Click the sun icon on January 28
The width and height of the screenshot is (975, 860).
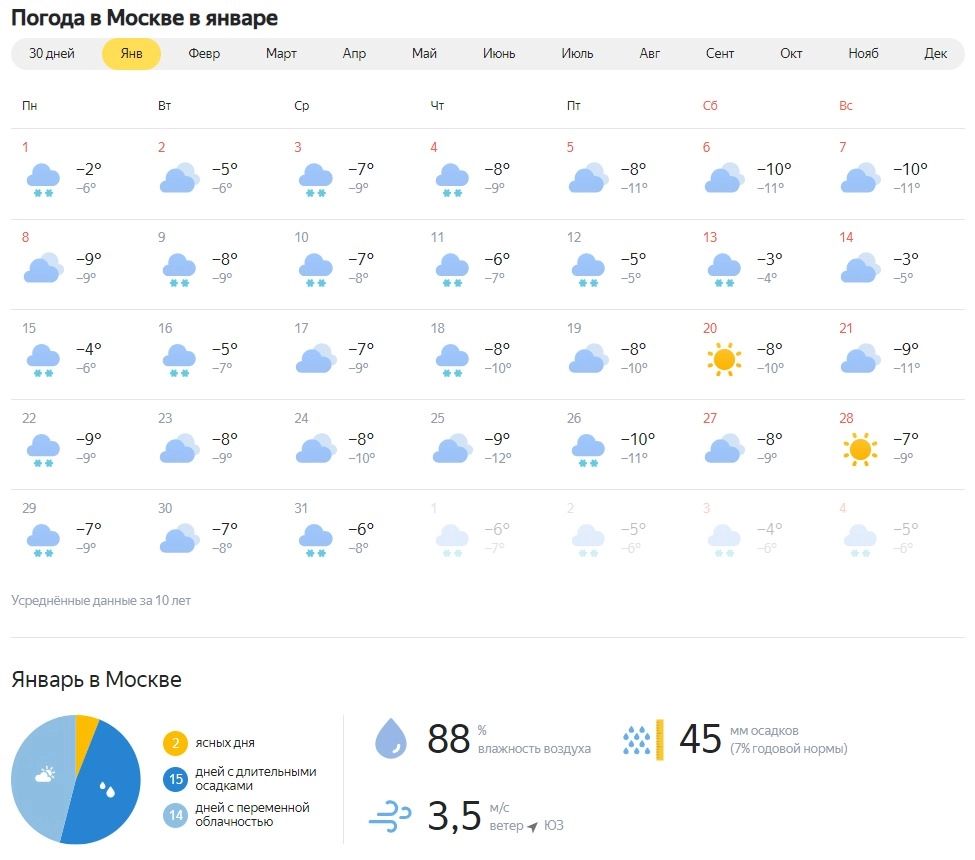click(859, 449)
